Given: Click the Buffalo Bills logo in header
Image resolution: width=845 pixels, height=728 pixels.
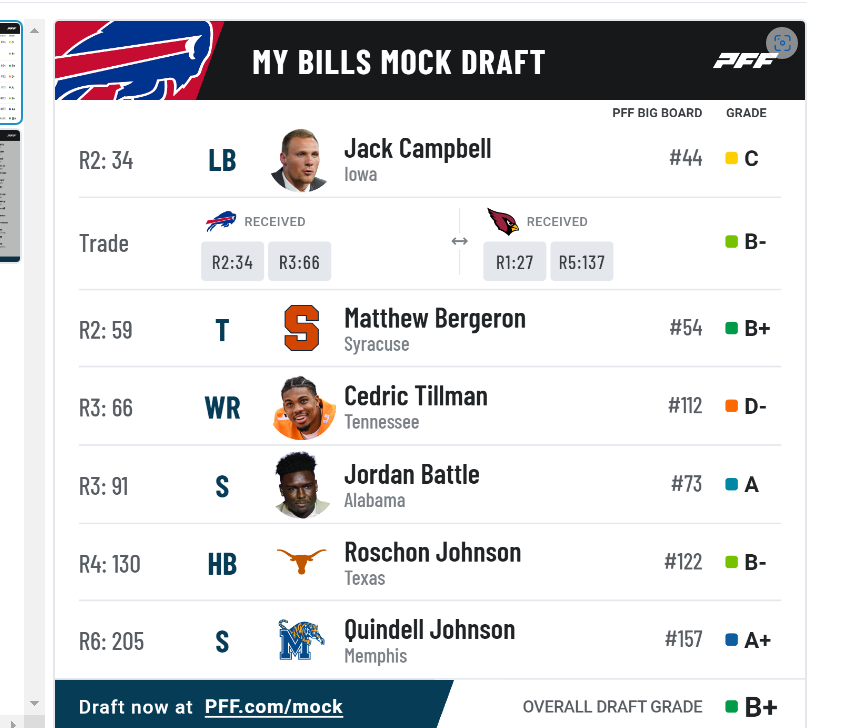Looking at the screenshot, I should (135, 60).
